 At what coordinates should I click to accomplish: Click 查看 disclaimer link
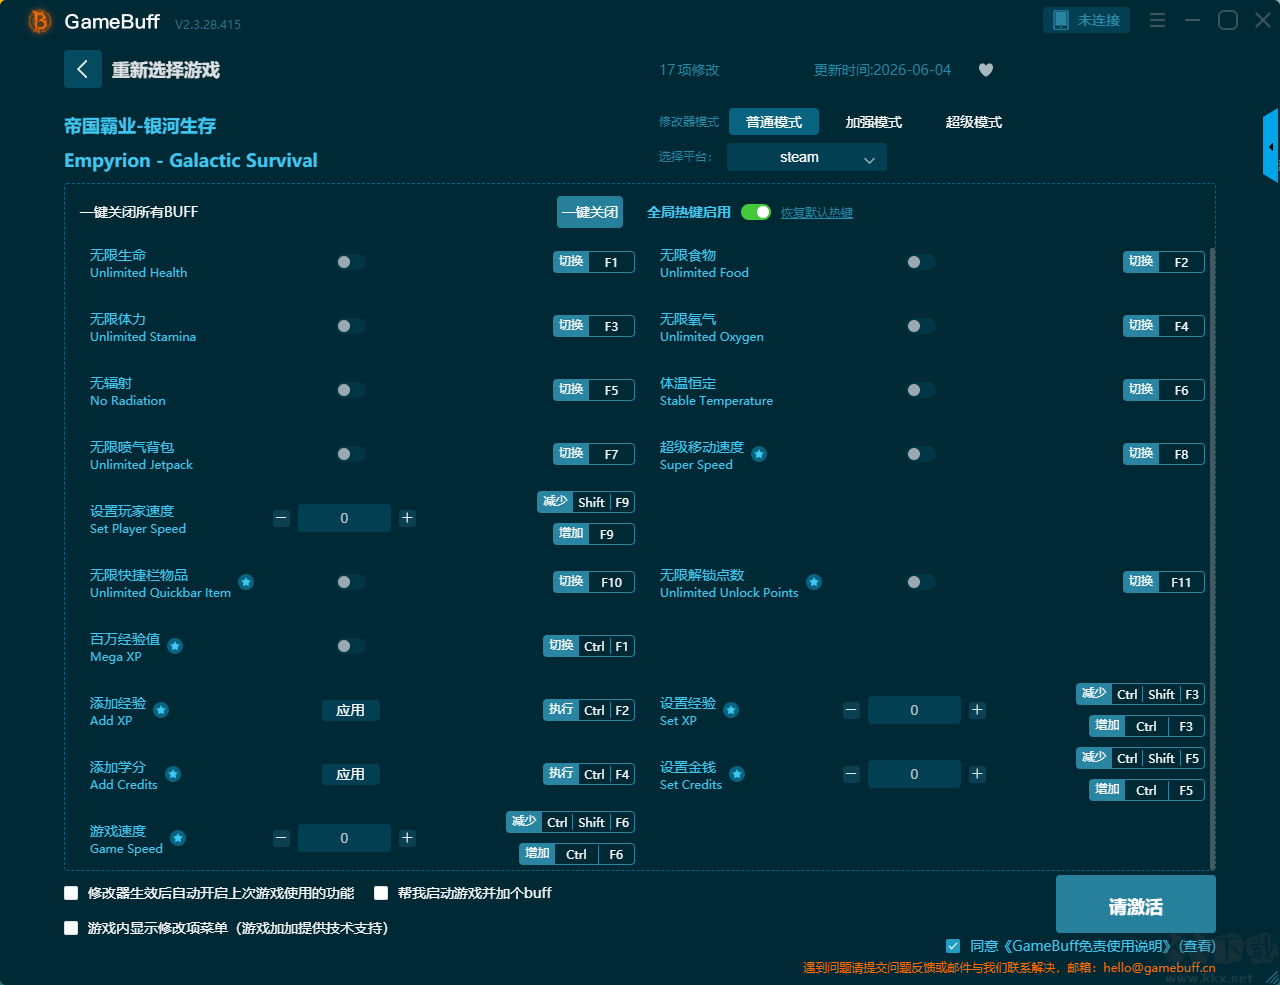click(x=1198, y=946)
